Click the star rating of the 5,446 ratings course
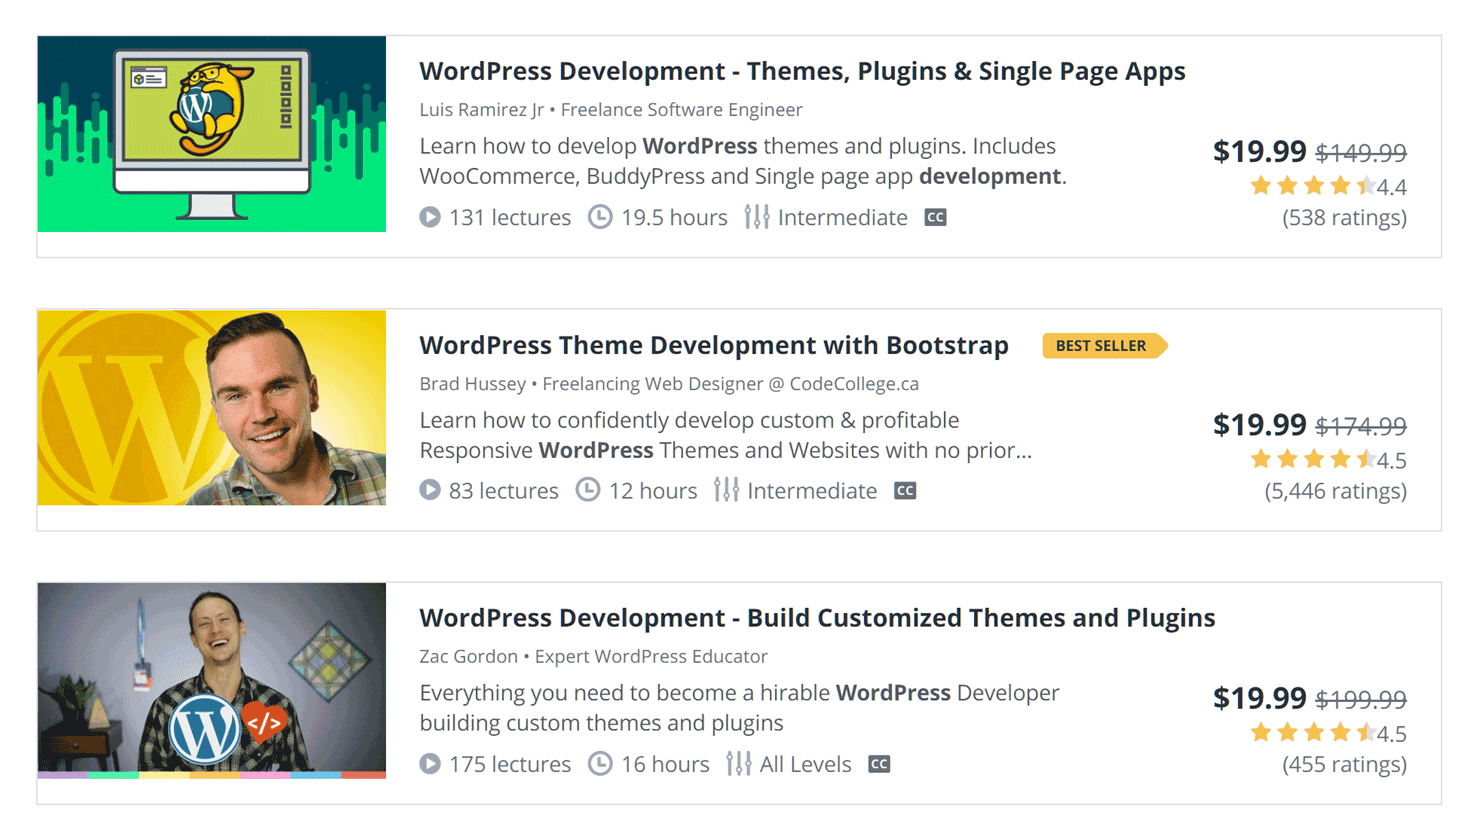The image size is (1480, 839). pos(1313,459)
